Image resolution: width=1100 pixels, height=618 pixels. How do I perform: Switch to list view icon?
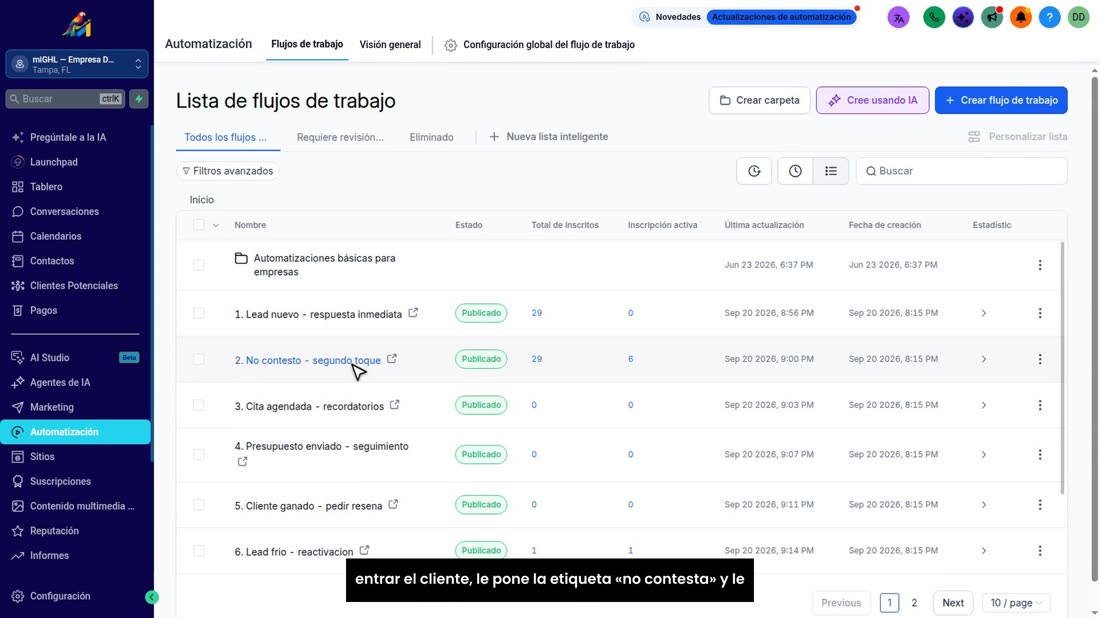pos(831,171)
